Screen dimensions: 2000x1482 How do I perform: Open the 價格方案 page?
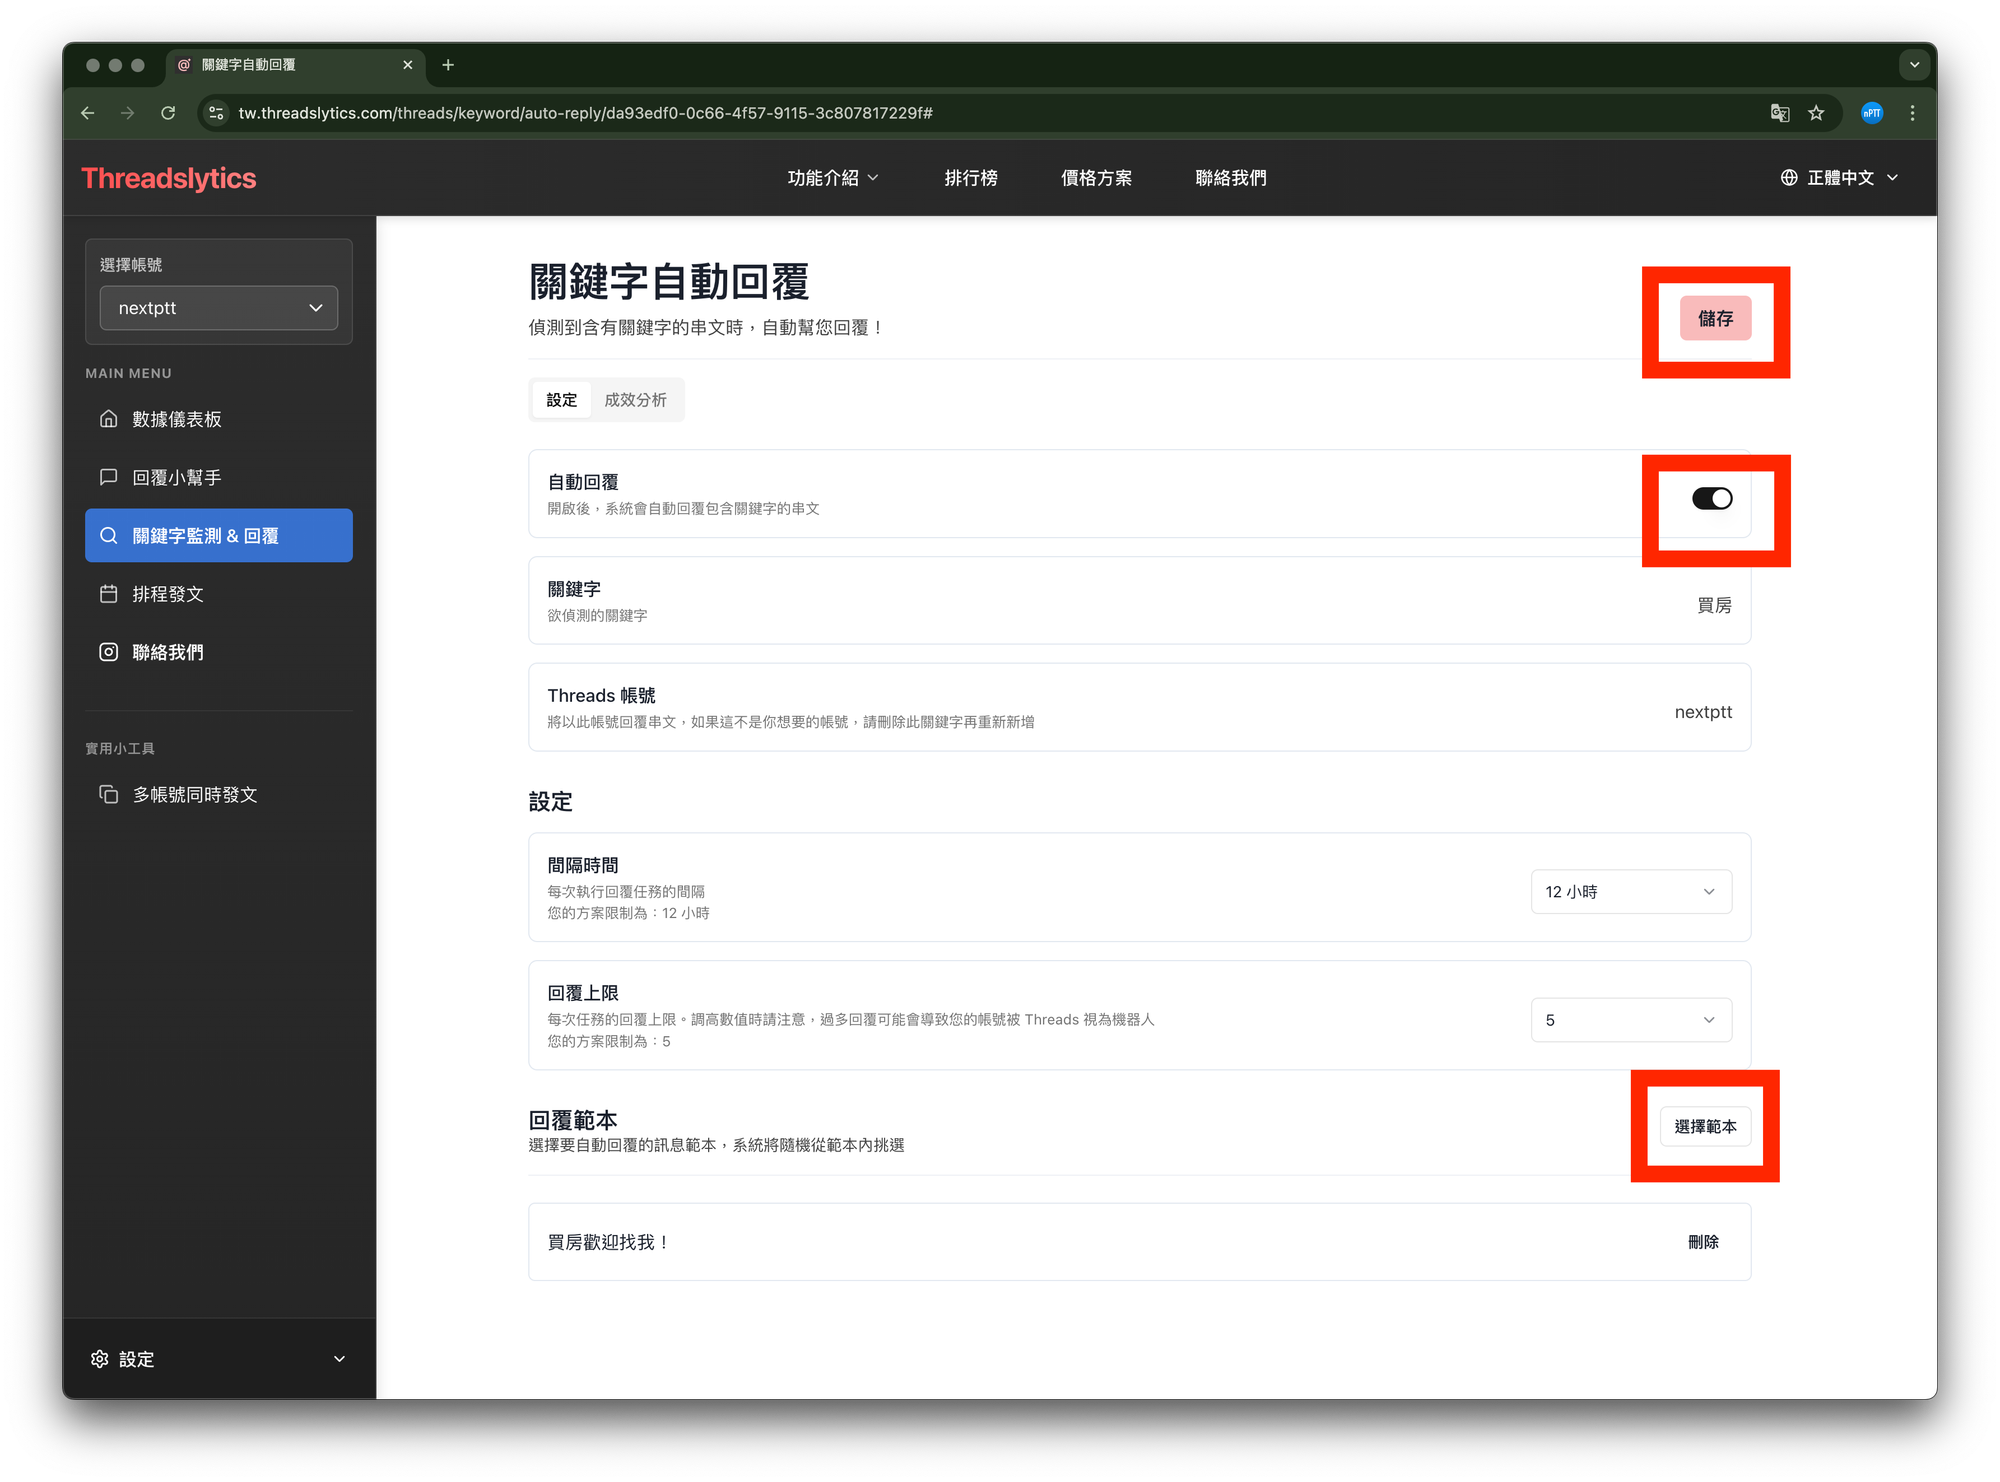coord(1096,178)
